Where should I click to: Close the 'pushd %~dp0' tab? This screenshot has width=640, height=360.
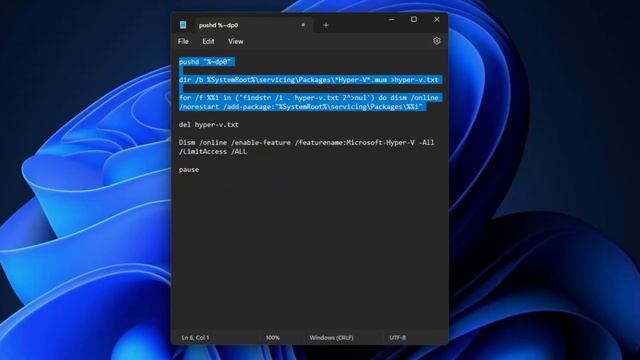click(303, 25)
